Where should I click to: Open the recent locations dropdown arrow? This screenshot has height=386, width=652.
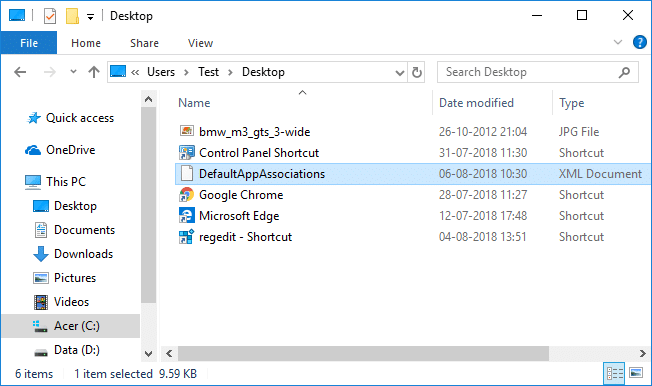(73, 72)
